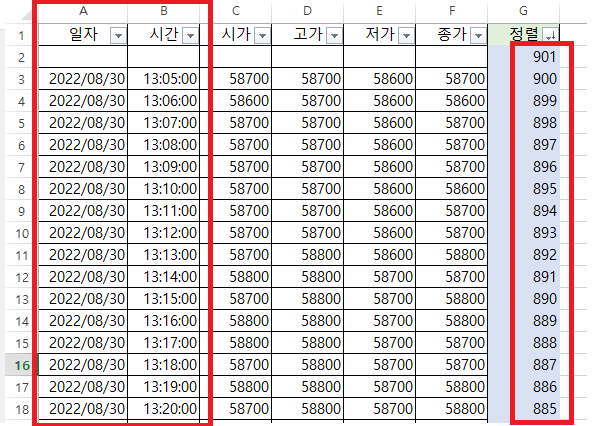Select column C header
Screen dimensions: 592x426
tap(236, 11)
